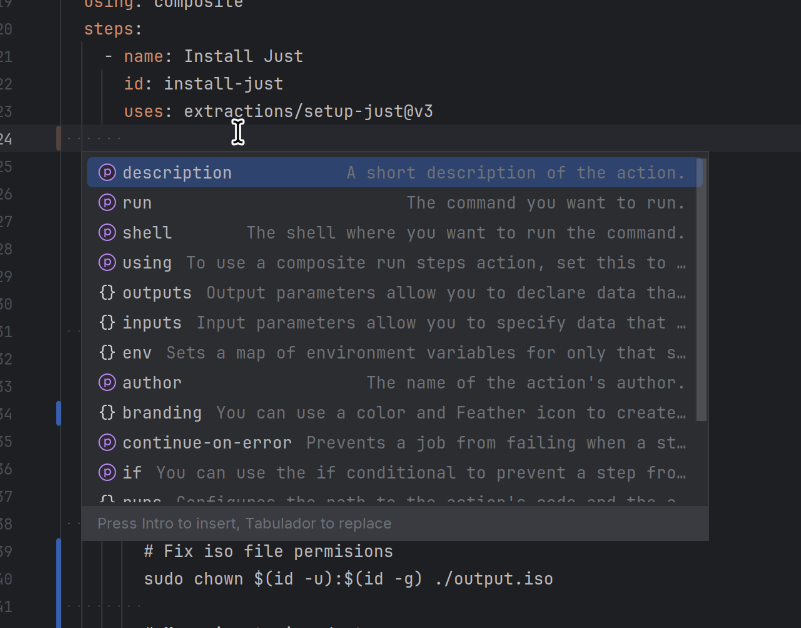Viewport: 801px width, 628px height.
Task: Click the braces icon next to inputs
Action: (107, 323)
